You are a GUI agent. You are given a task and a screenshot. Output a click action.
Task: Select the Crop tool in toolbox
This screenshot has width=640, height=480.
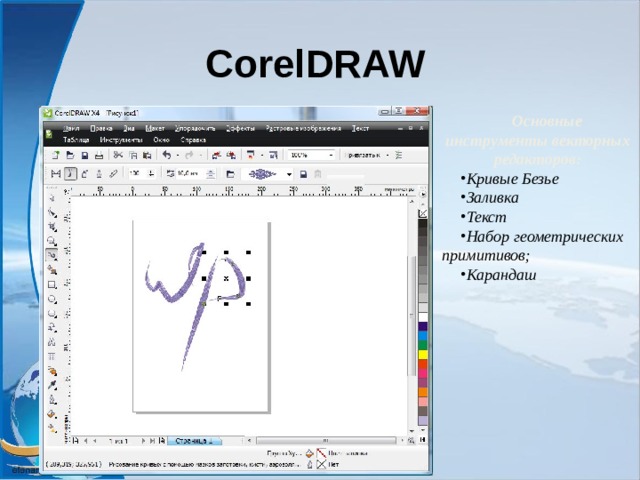[x=52, y=227]
